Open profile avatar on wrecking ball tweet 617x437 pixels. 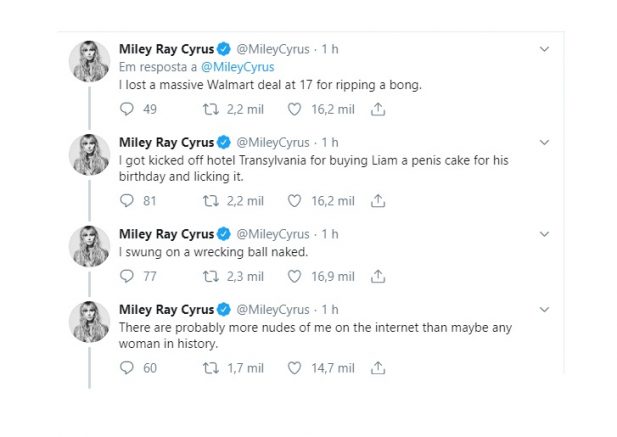90,246
